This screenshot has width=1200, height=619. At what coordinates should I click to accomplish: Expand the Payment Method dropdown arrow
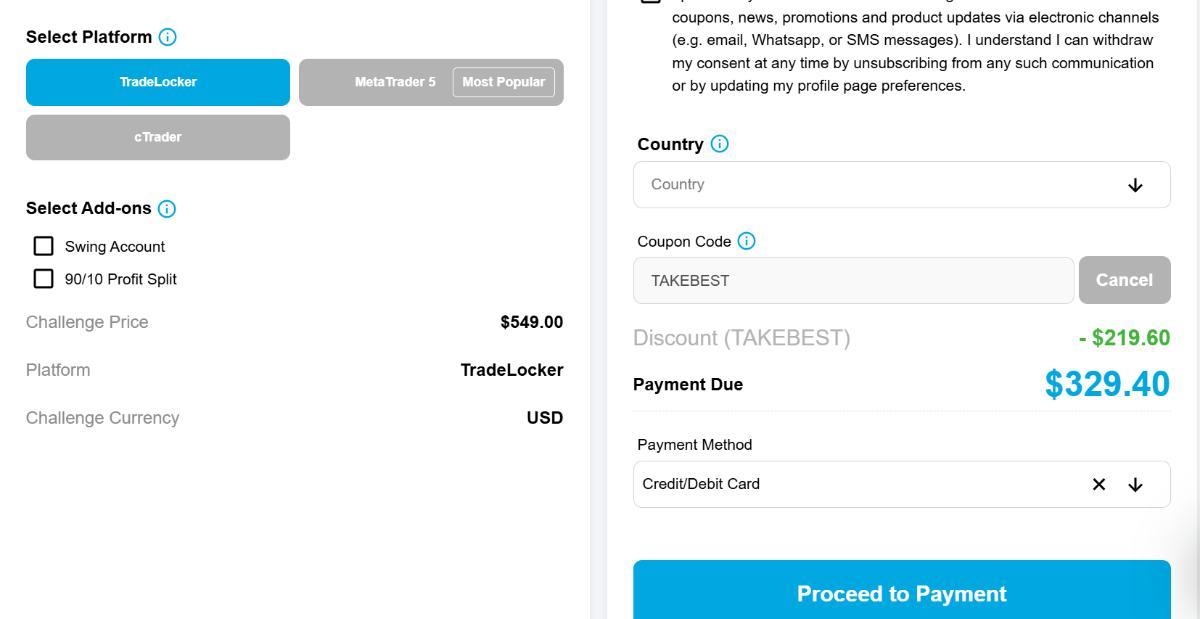[1135, 484]
